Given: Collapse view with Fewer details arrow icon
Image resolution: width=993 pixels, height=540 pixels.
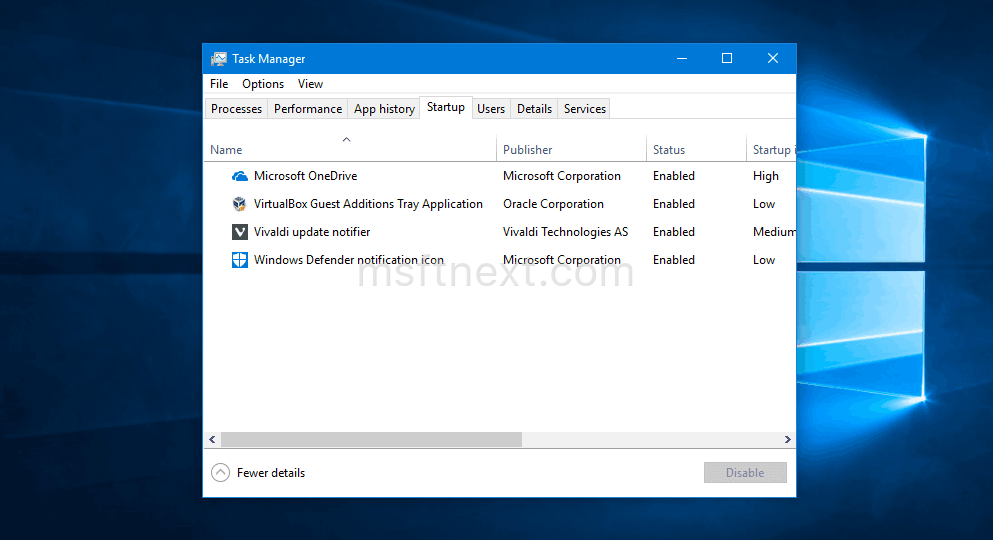Looking at the screenshot, I should pos(220,473).
